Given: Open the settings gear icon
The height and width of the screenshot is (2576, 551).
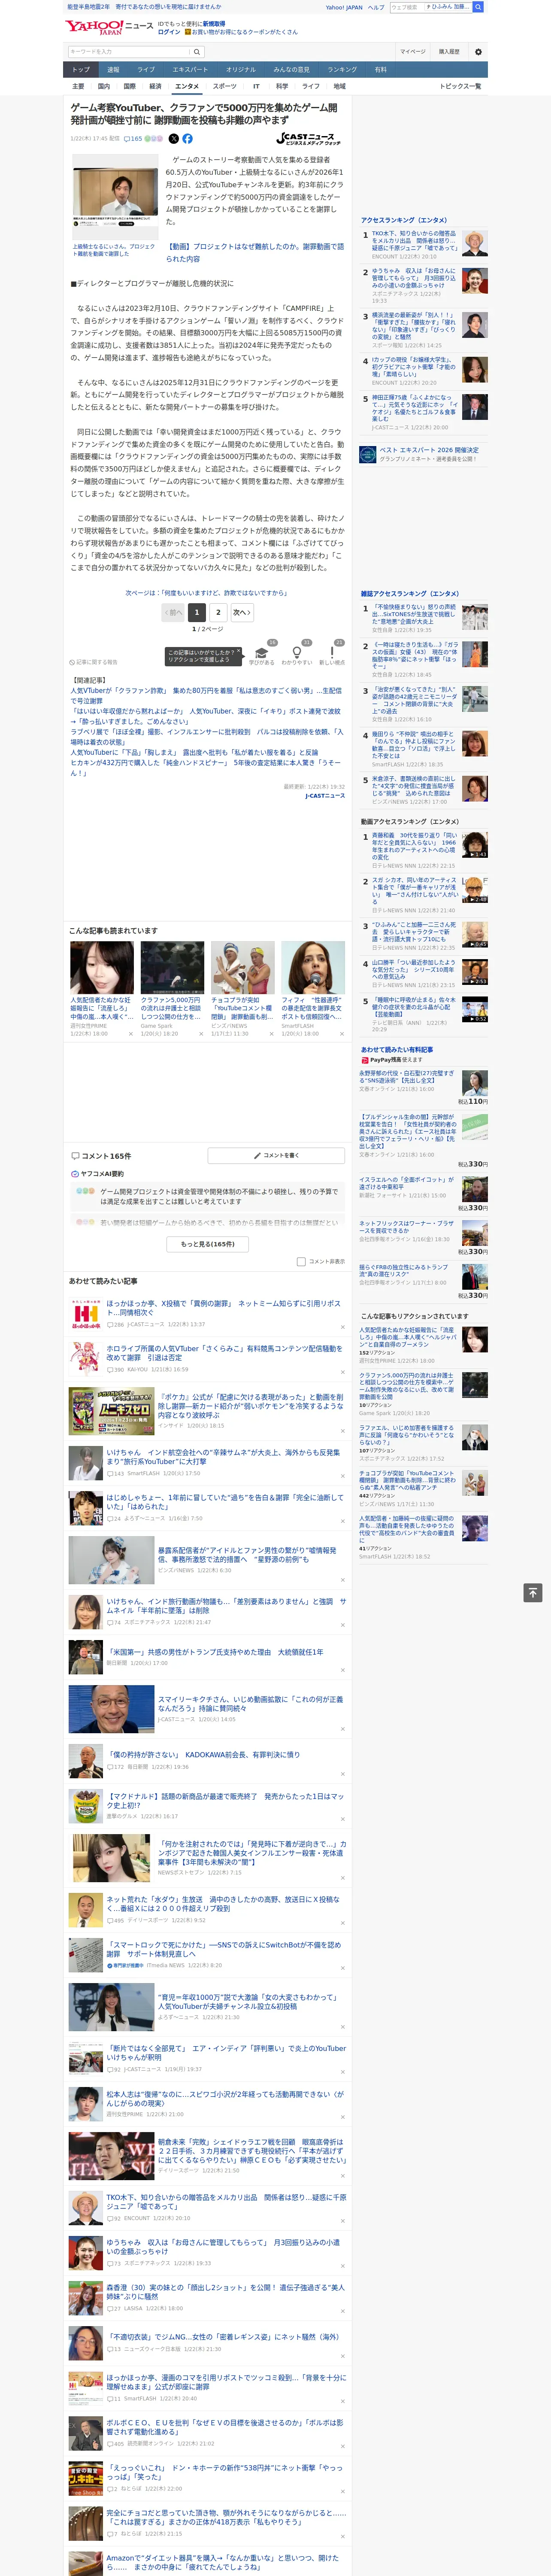Looking at the screenshot, I should (x=478, y=51).
